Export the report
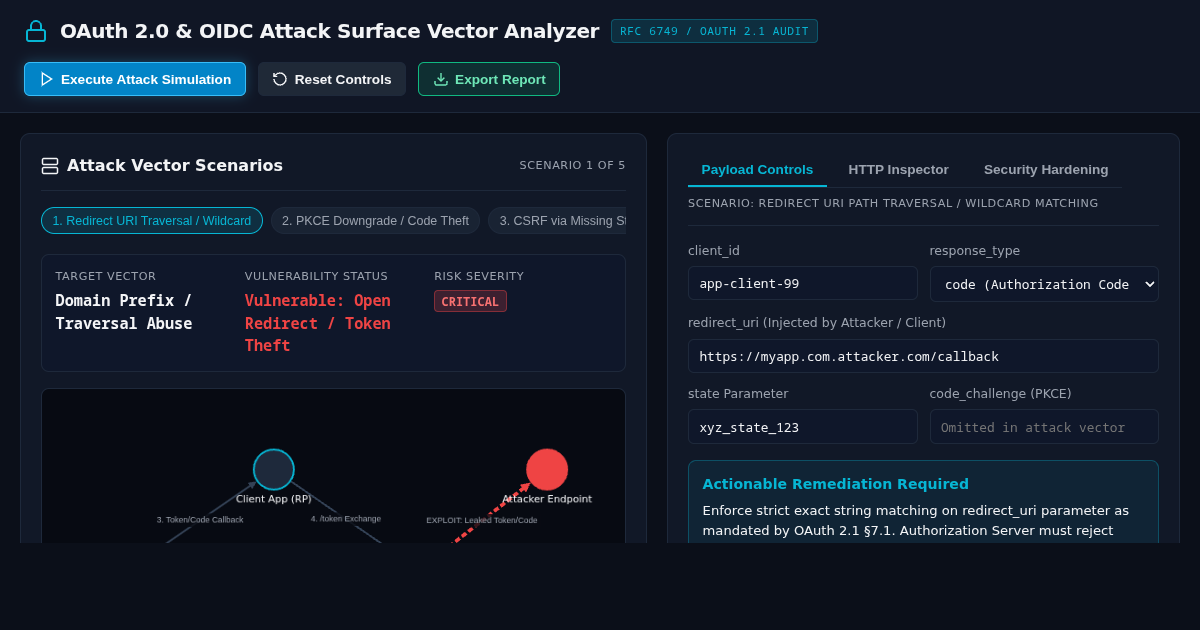The width and height of the screenshot is (1200, 630). pyautogui.click(x=489, y=79)
